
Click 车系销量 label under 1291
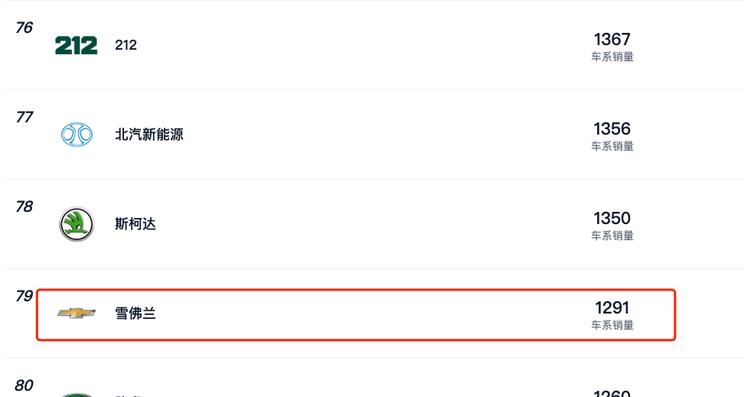pos(612,325)
